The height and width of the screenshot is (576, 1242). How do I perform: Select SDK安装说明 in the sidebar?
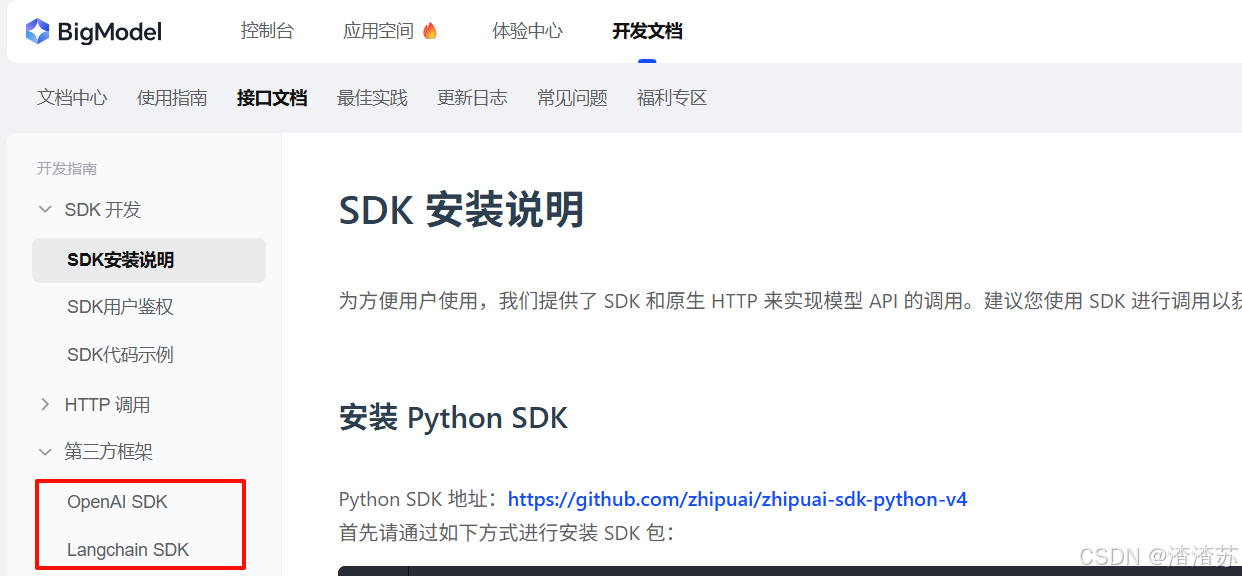(x=149, y=260)
